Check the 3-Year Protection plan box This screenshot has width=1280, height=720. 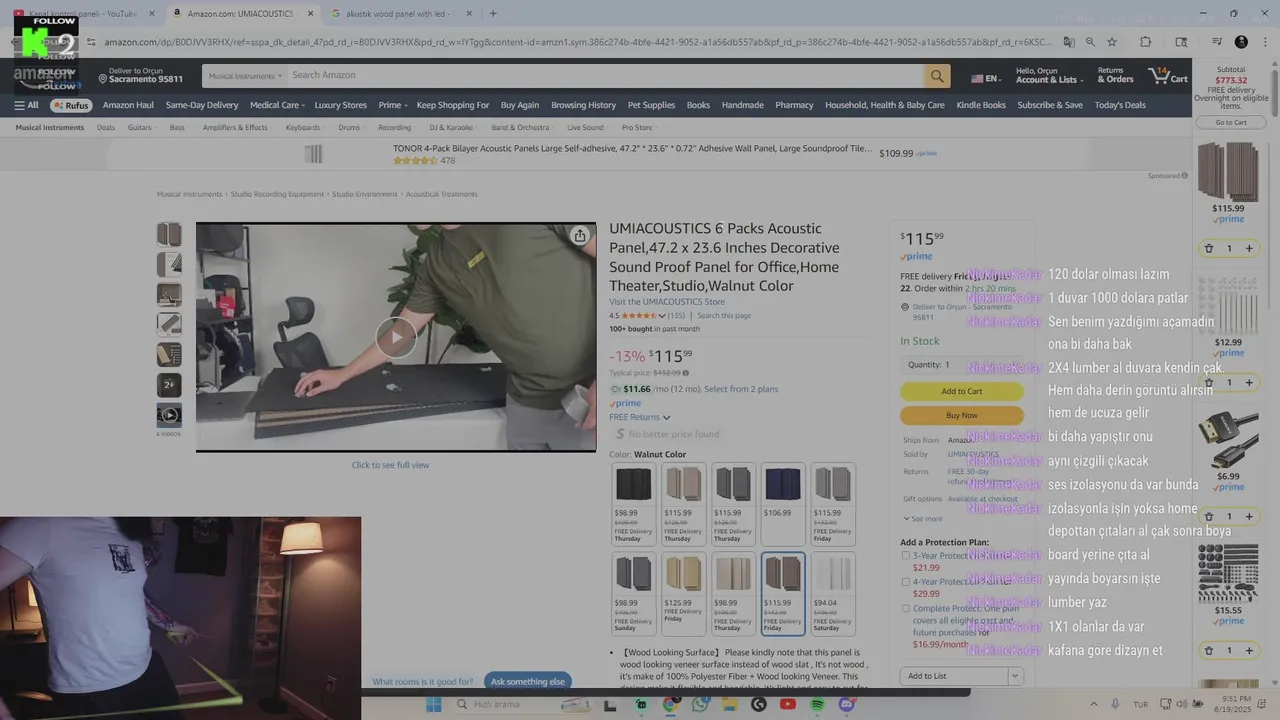click(x=906, y=555)
